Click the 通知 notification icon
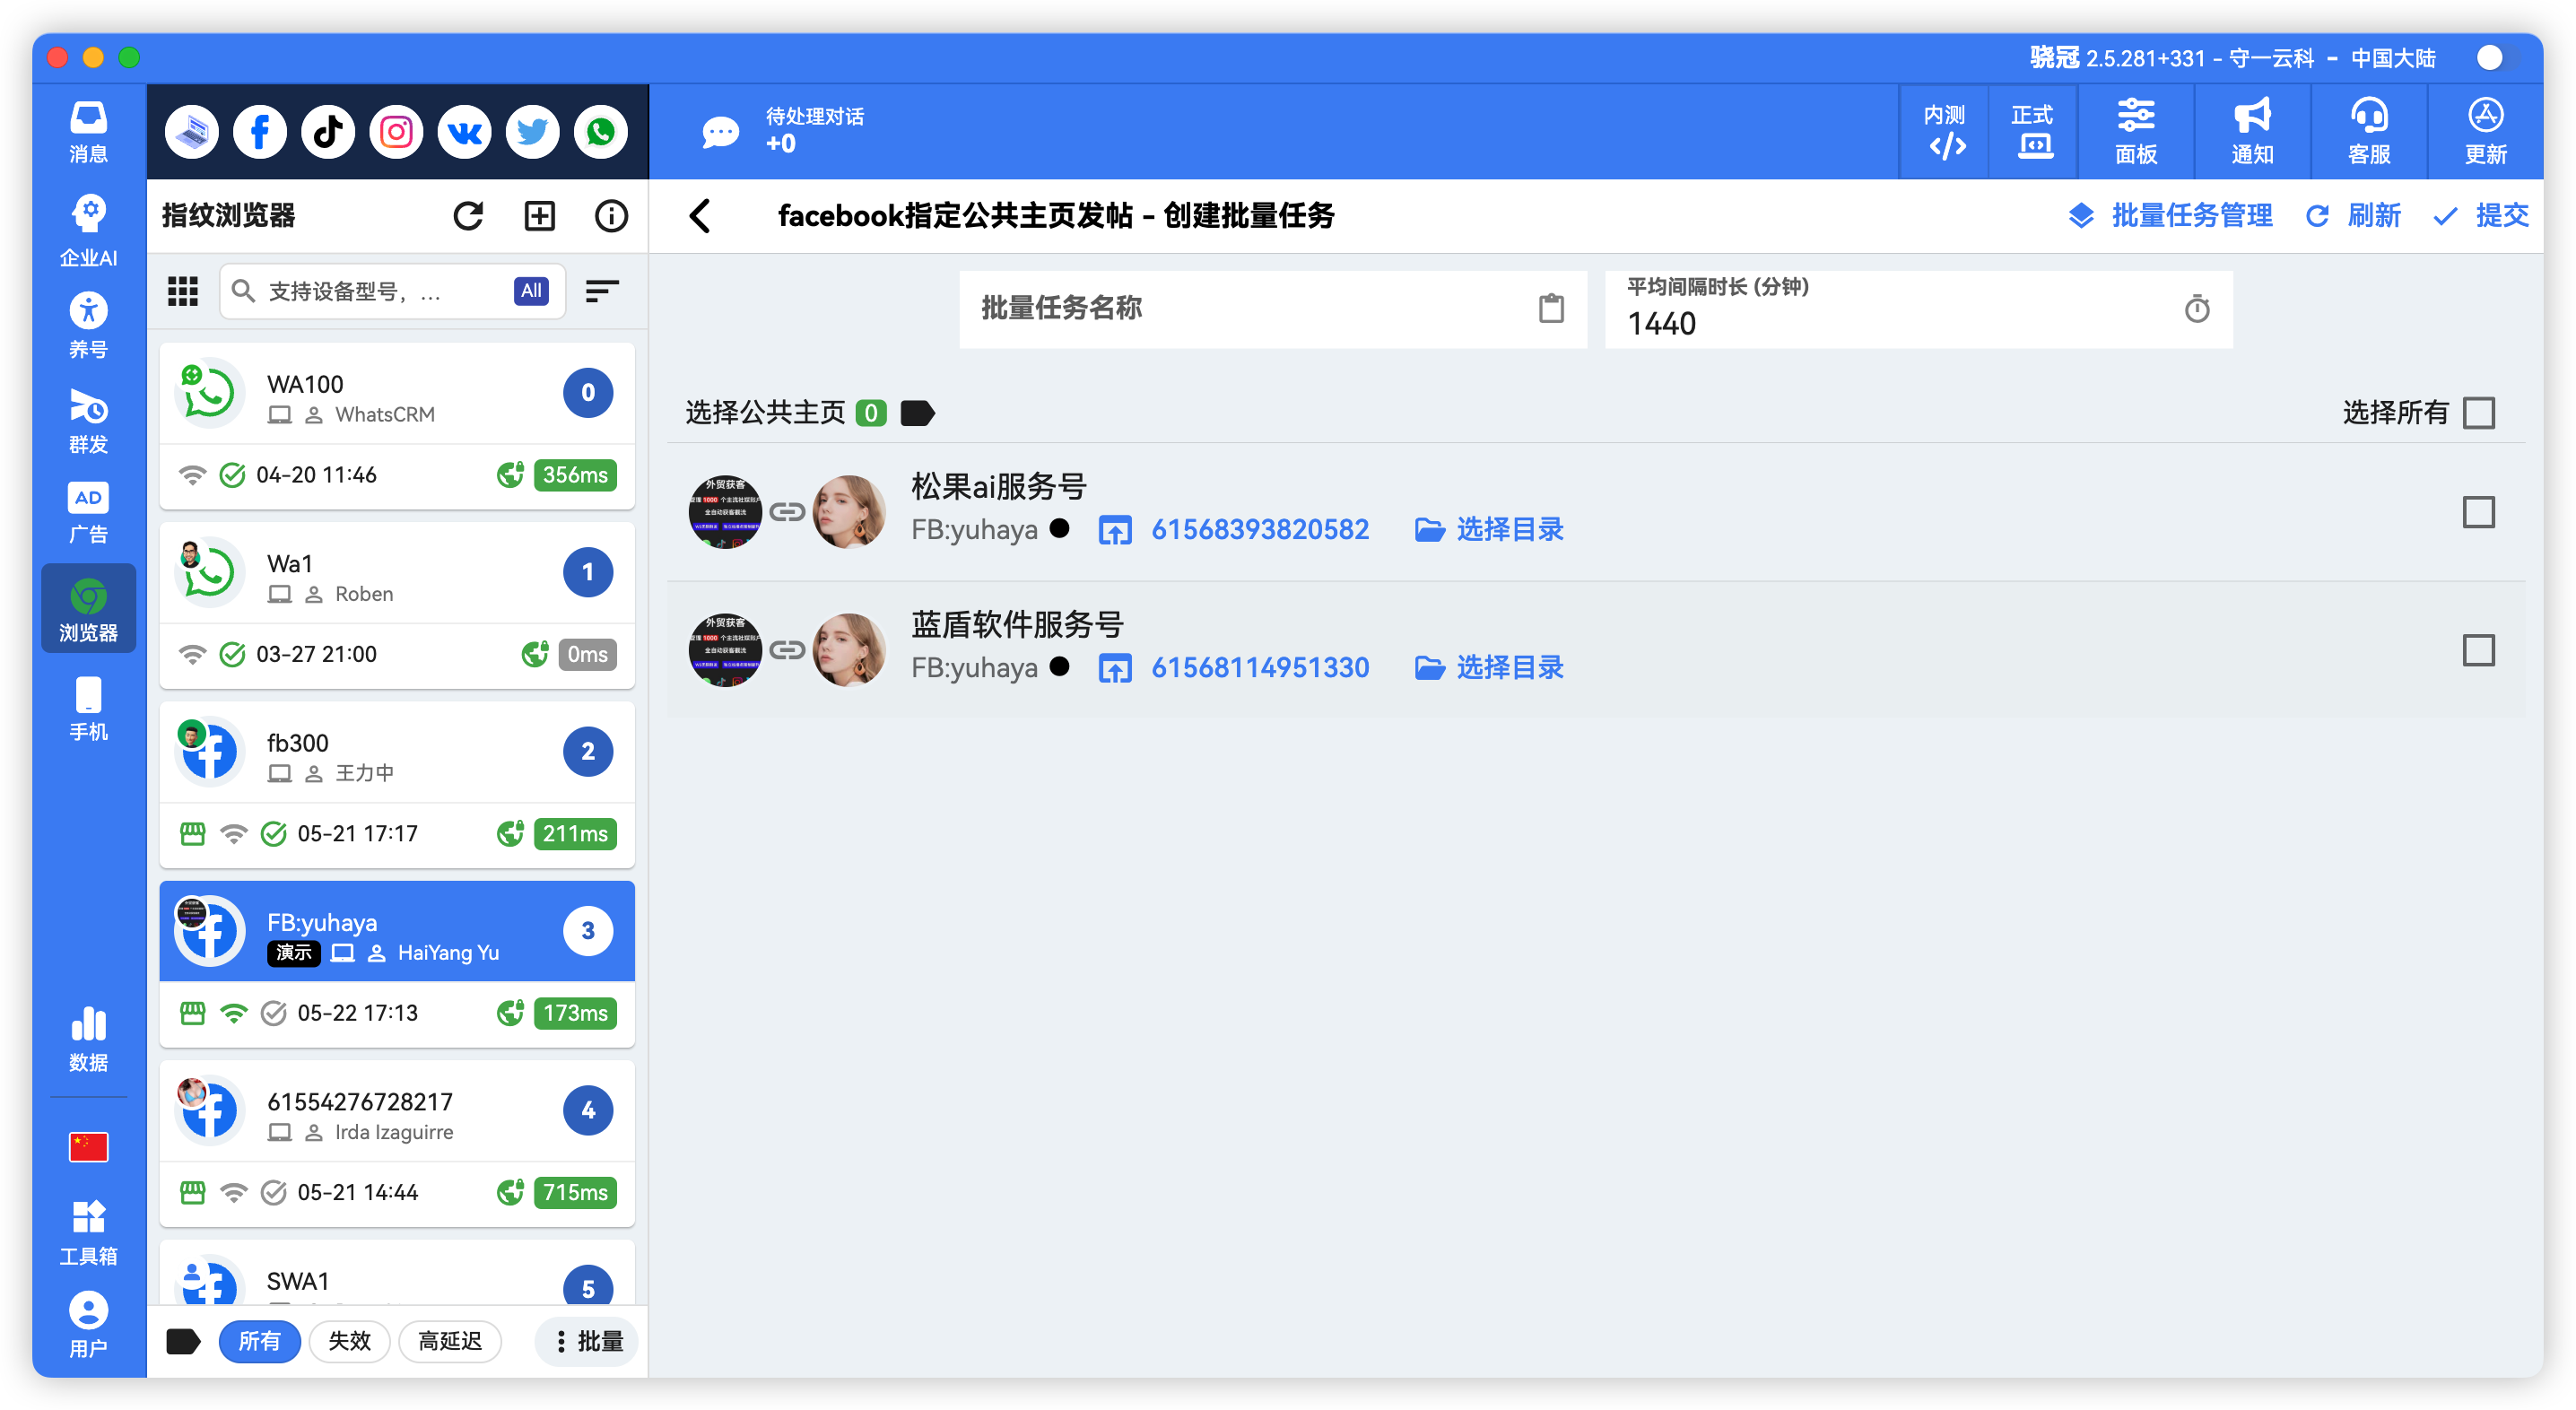 pos(2251,131)
